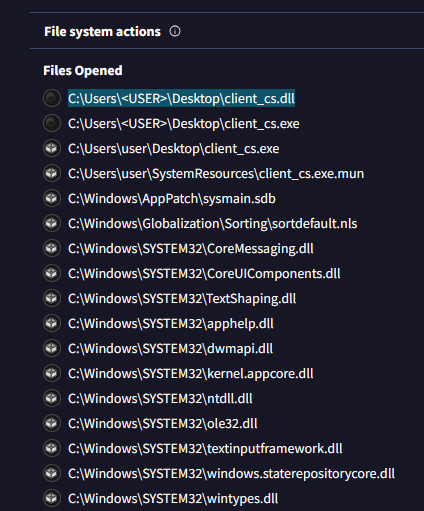Select the C:\Users\<USER>\Desktop\client_cs.exe path

(x=184, y=124)
